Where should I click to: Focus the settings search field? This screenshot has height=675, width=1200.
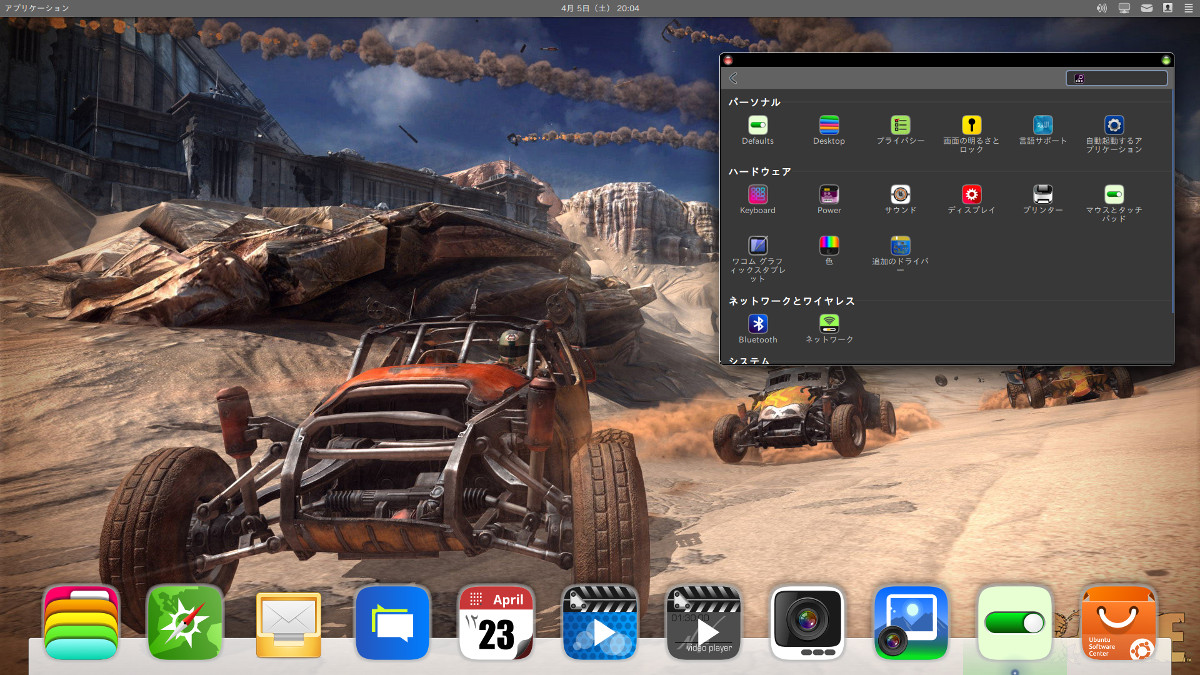[x=1117, y=78]
